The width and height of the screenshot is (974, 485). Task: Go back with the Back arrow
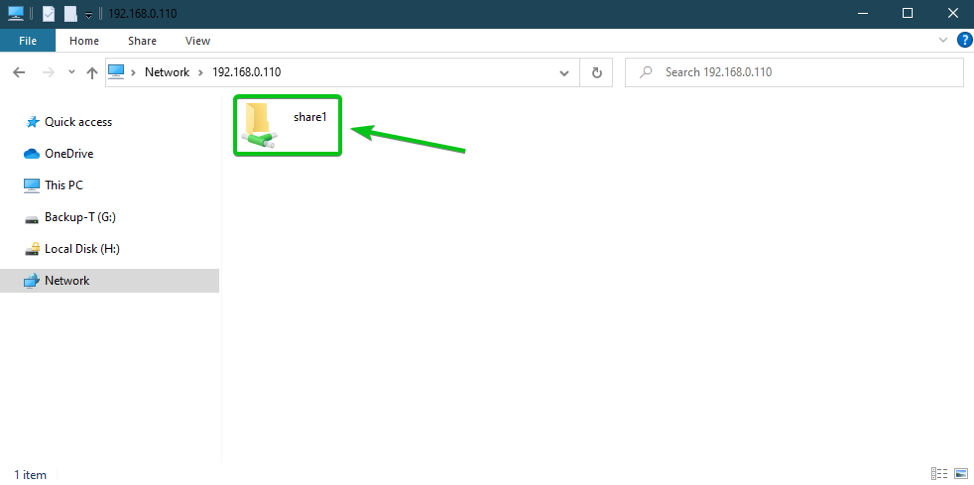click(x=19, y=73)
